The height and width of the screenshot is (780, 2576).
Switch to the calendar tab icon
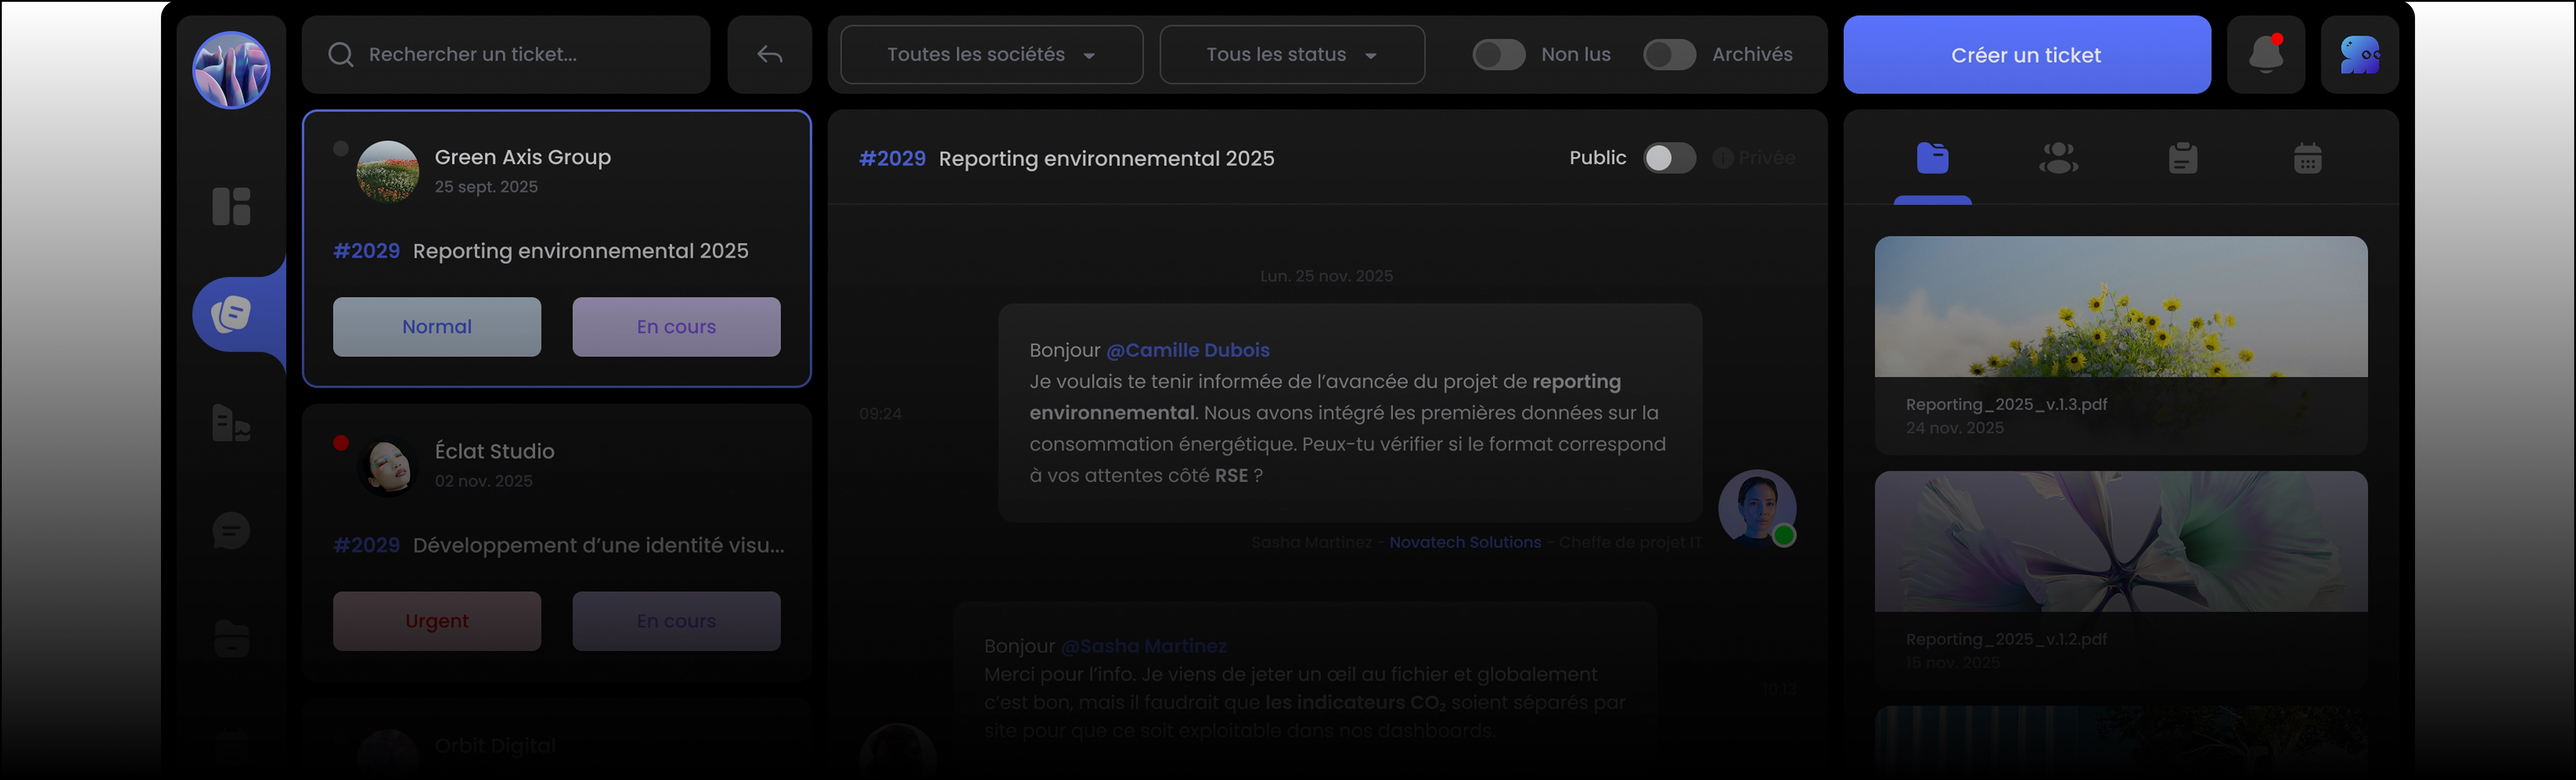coord(2307,158)
